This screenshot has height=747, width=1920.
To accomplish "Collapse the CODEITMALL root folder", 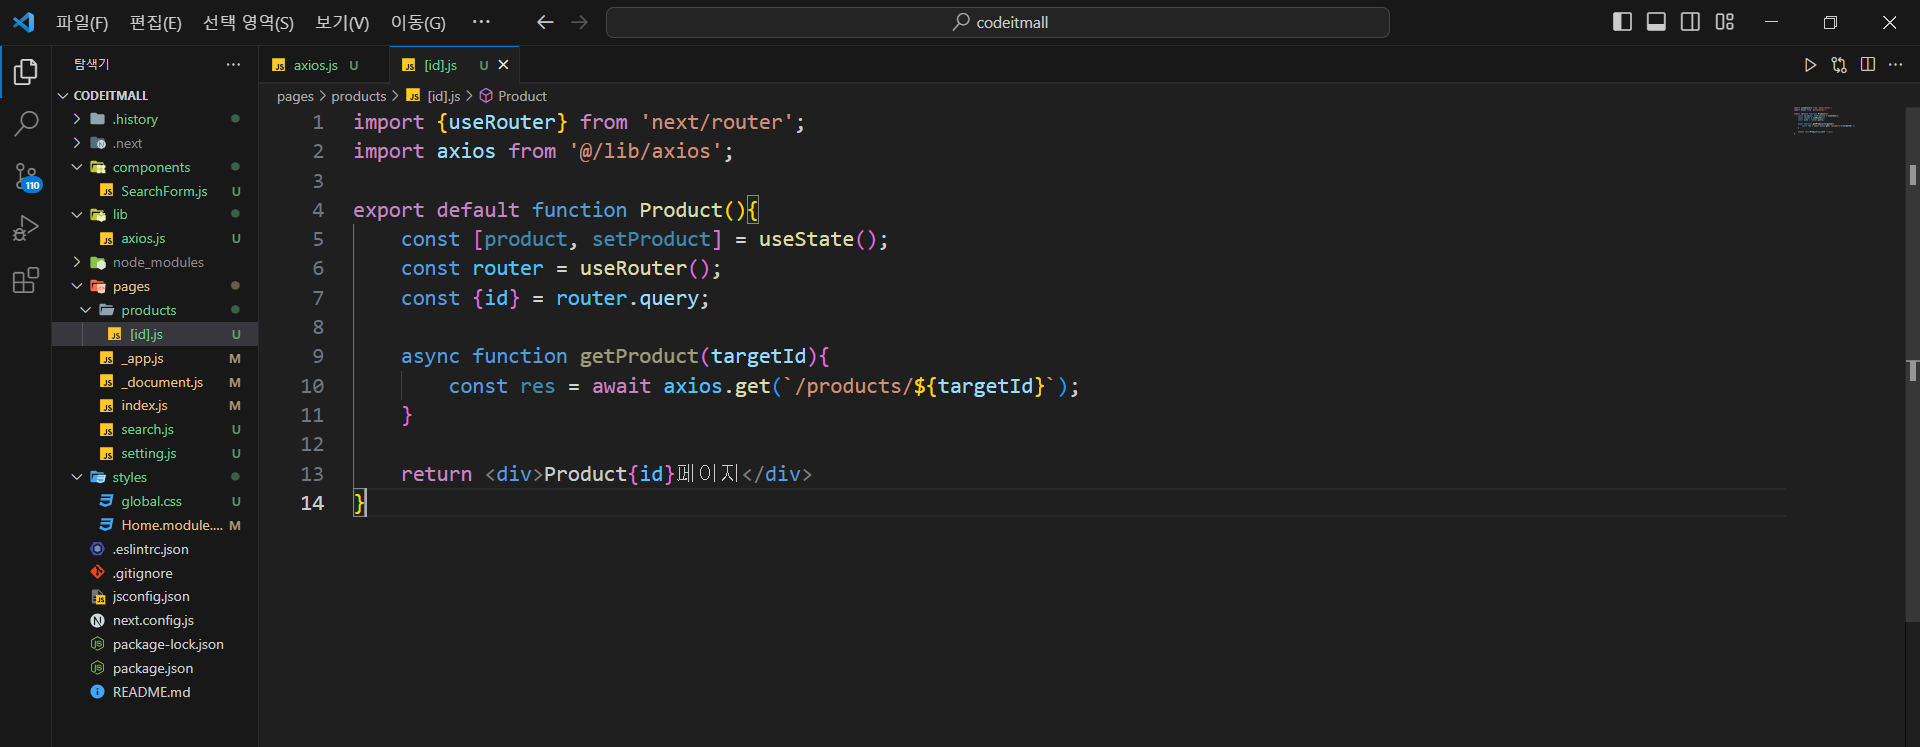I will (155, 96).
